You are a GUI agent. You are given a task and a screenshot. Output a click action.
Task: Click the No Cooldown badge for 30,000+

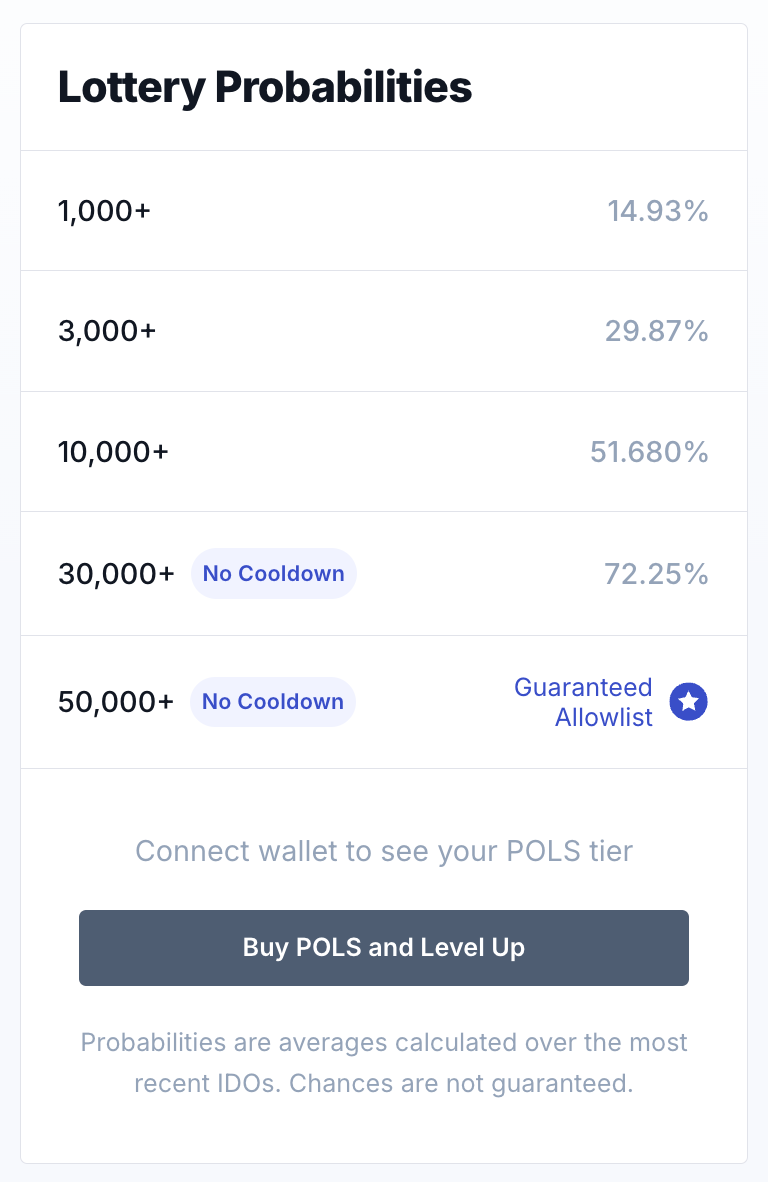pos(273,574)
